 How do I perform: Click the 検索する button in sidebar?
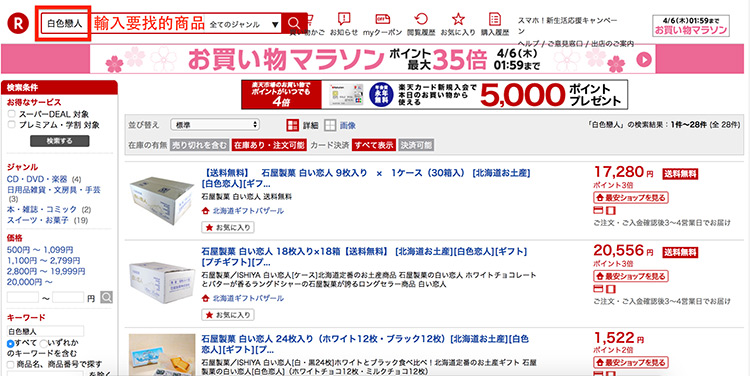tap(60, 141)
